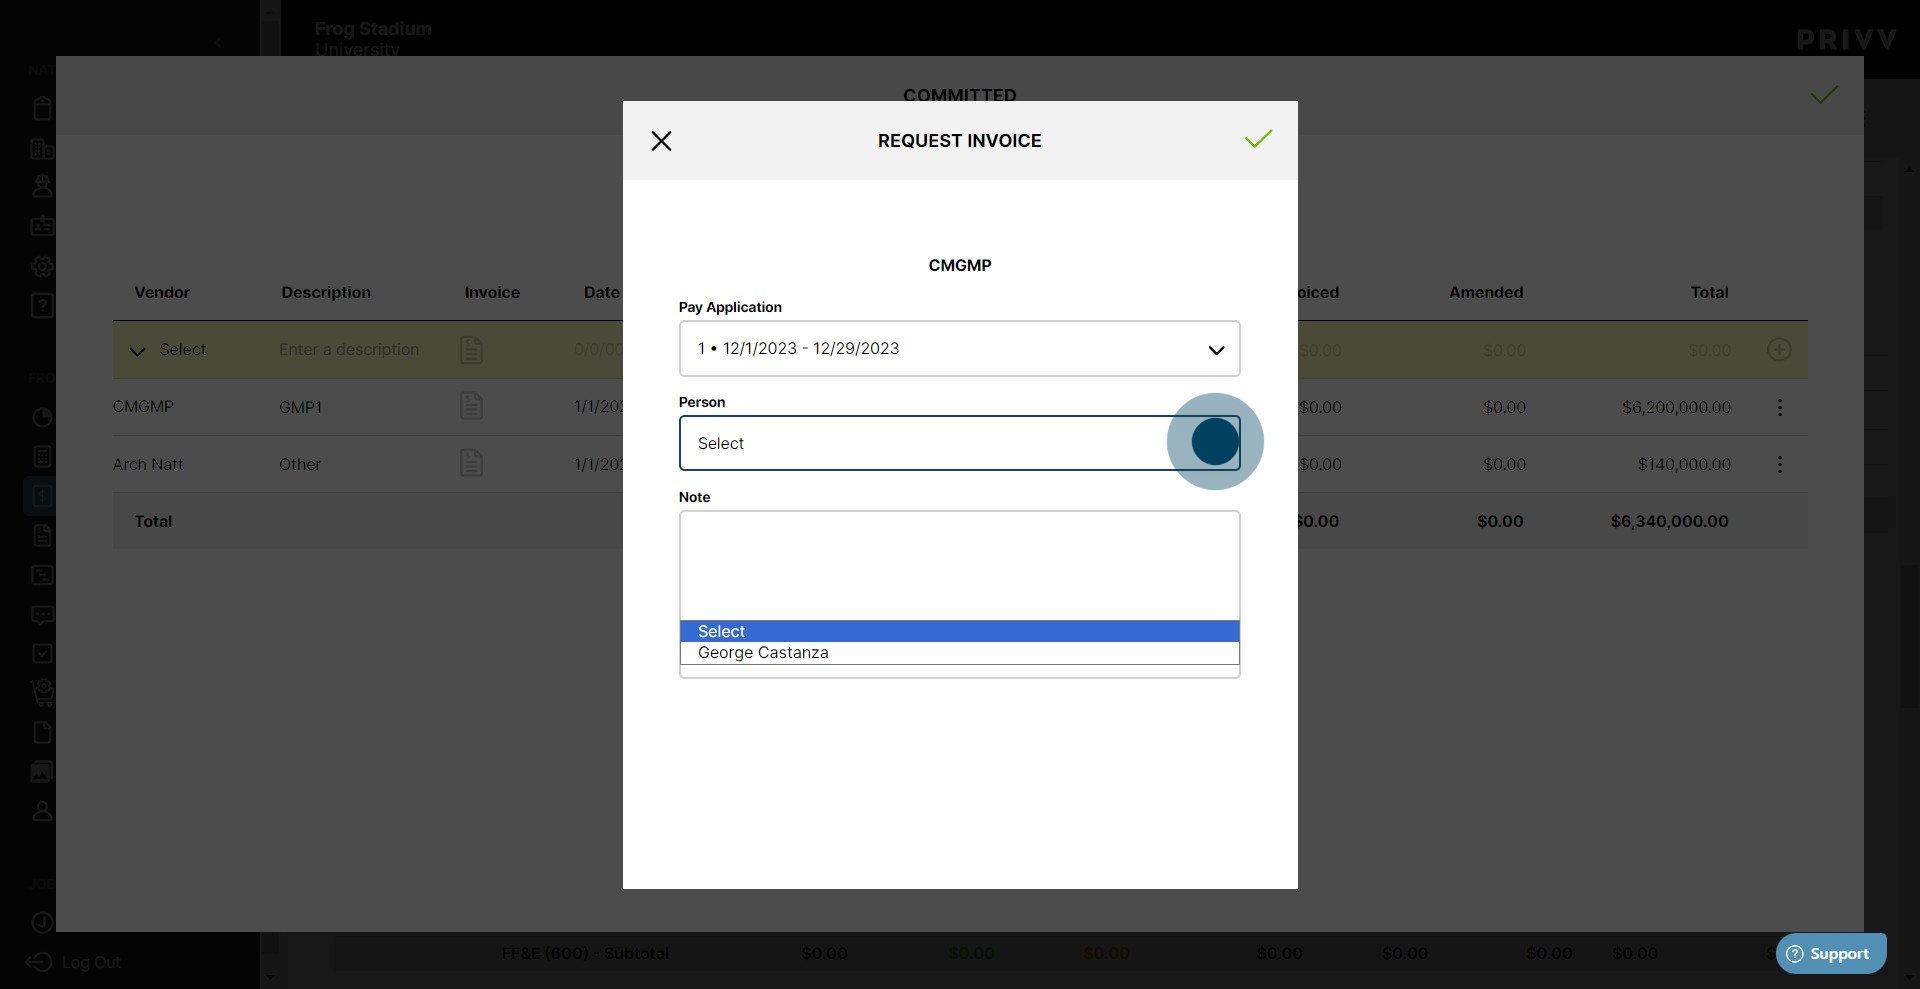1920x989 pixels.
Task: Open the settings gear icon in sidebar
Action: point(42,267)
